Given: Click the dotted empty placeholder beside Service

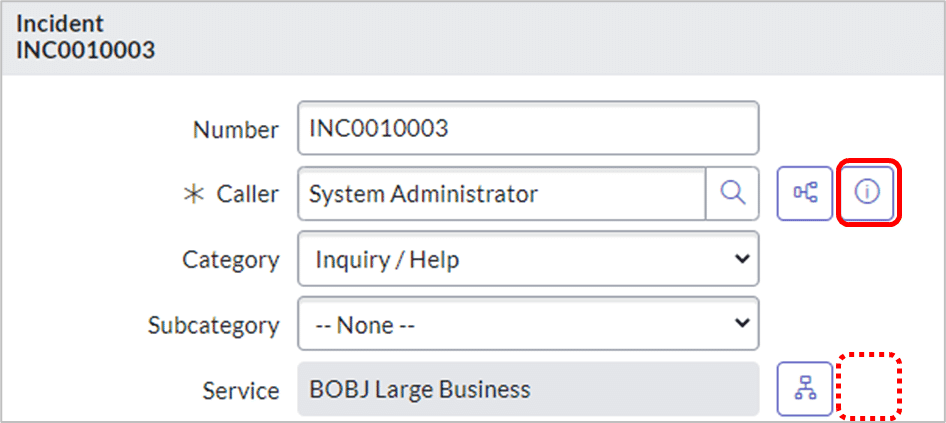Looking at the screenshot, I should point(869,386).
